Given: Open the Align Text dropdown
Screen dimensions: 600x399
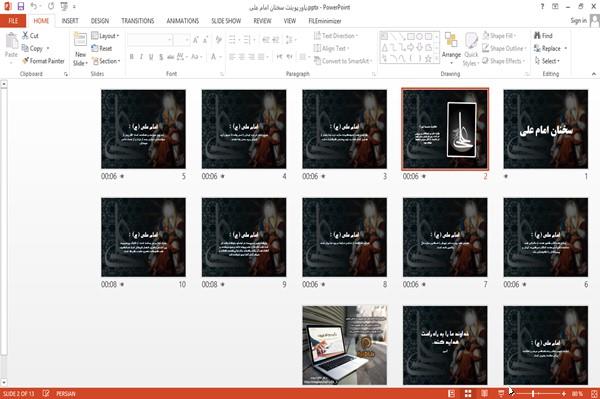Looking at the screenshot, I should tap(331, 48).
